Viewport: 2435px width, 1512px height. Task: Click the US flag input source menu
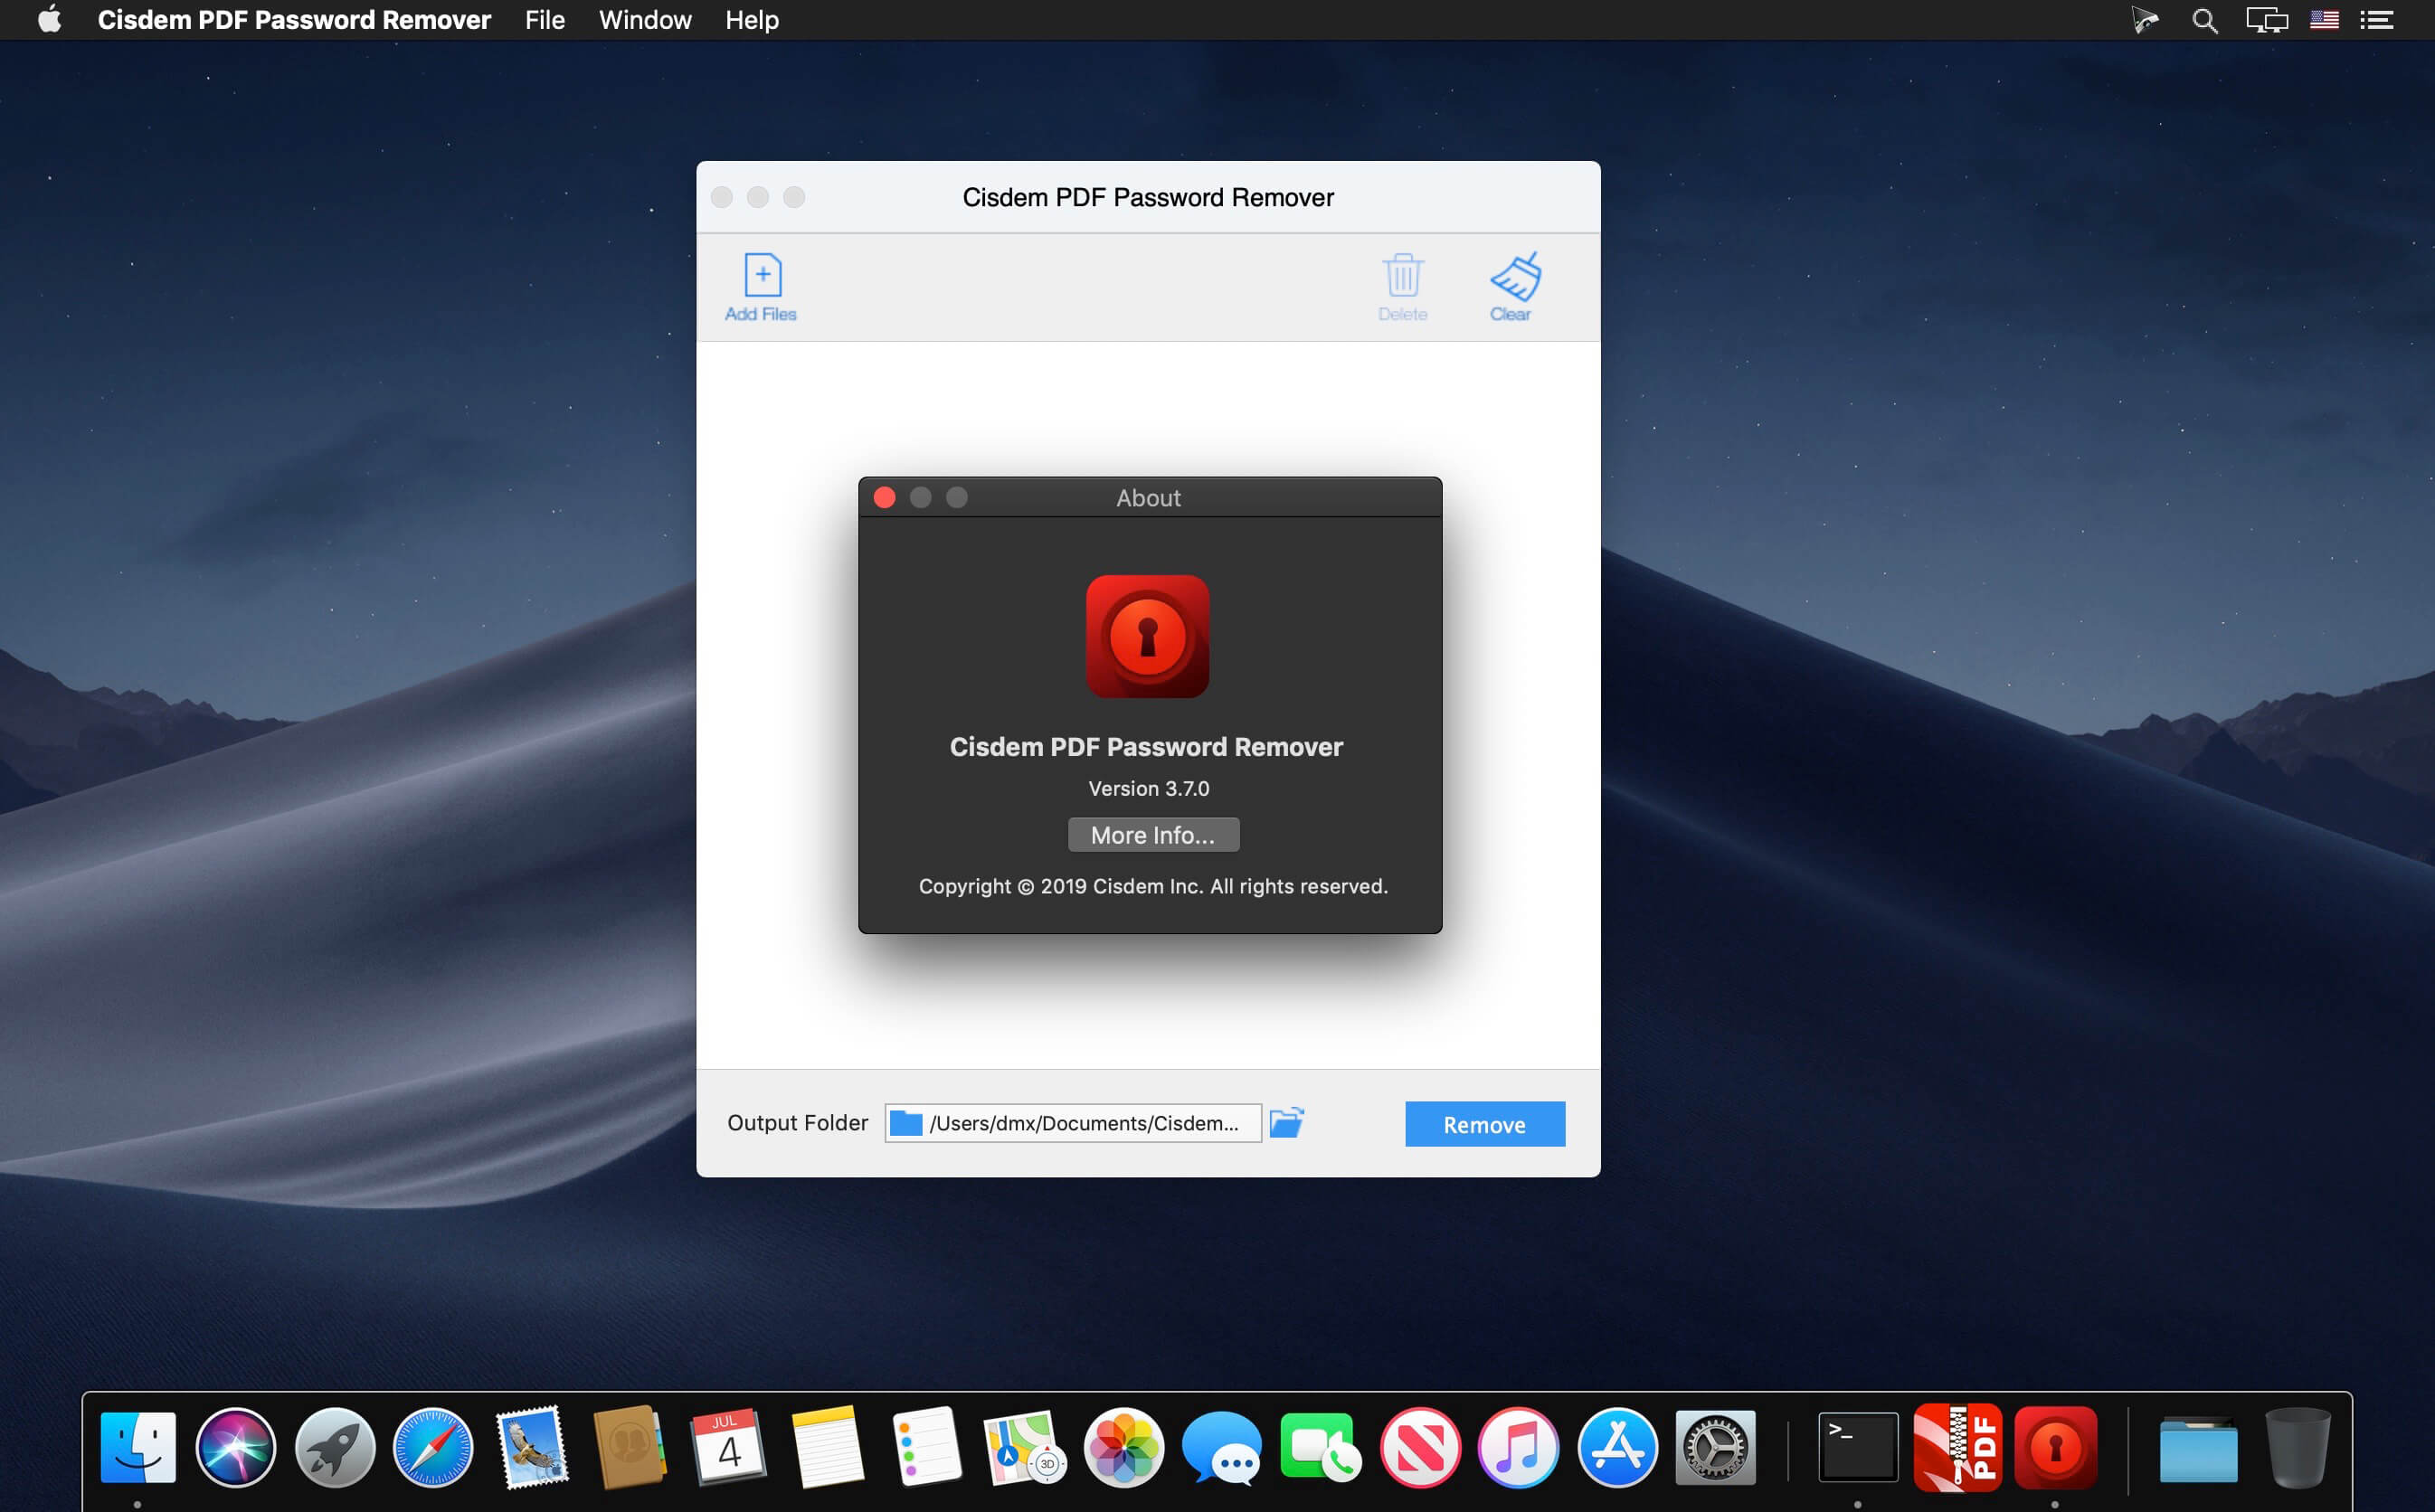pyautogui.click(x=2323, y=20)
